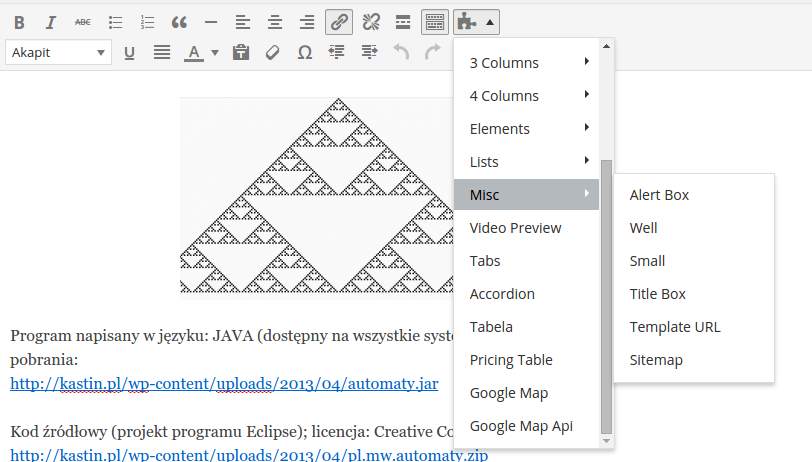Click the insert/edit link icon

pos(339,22)
